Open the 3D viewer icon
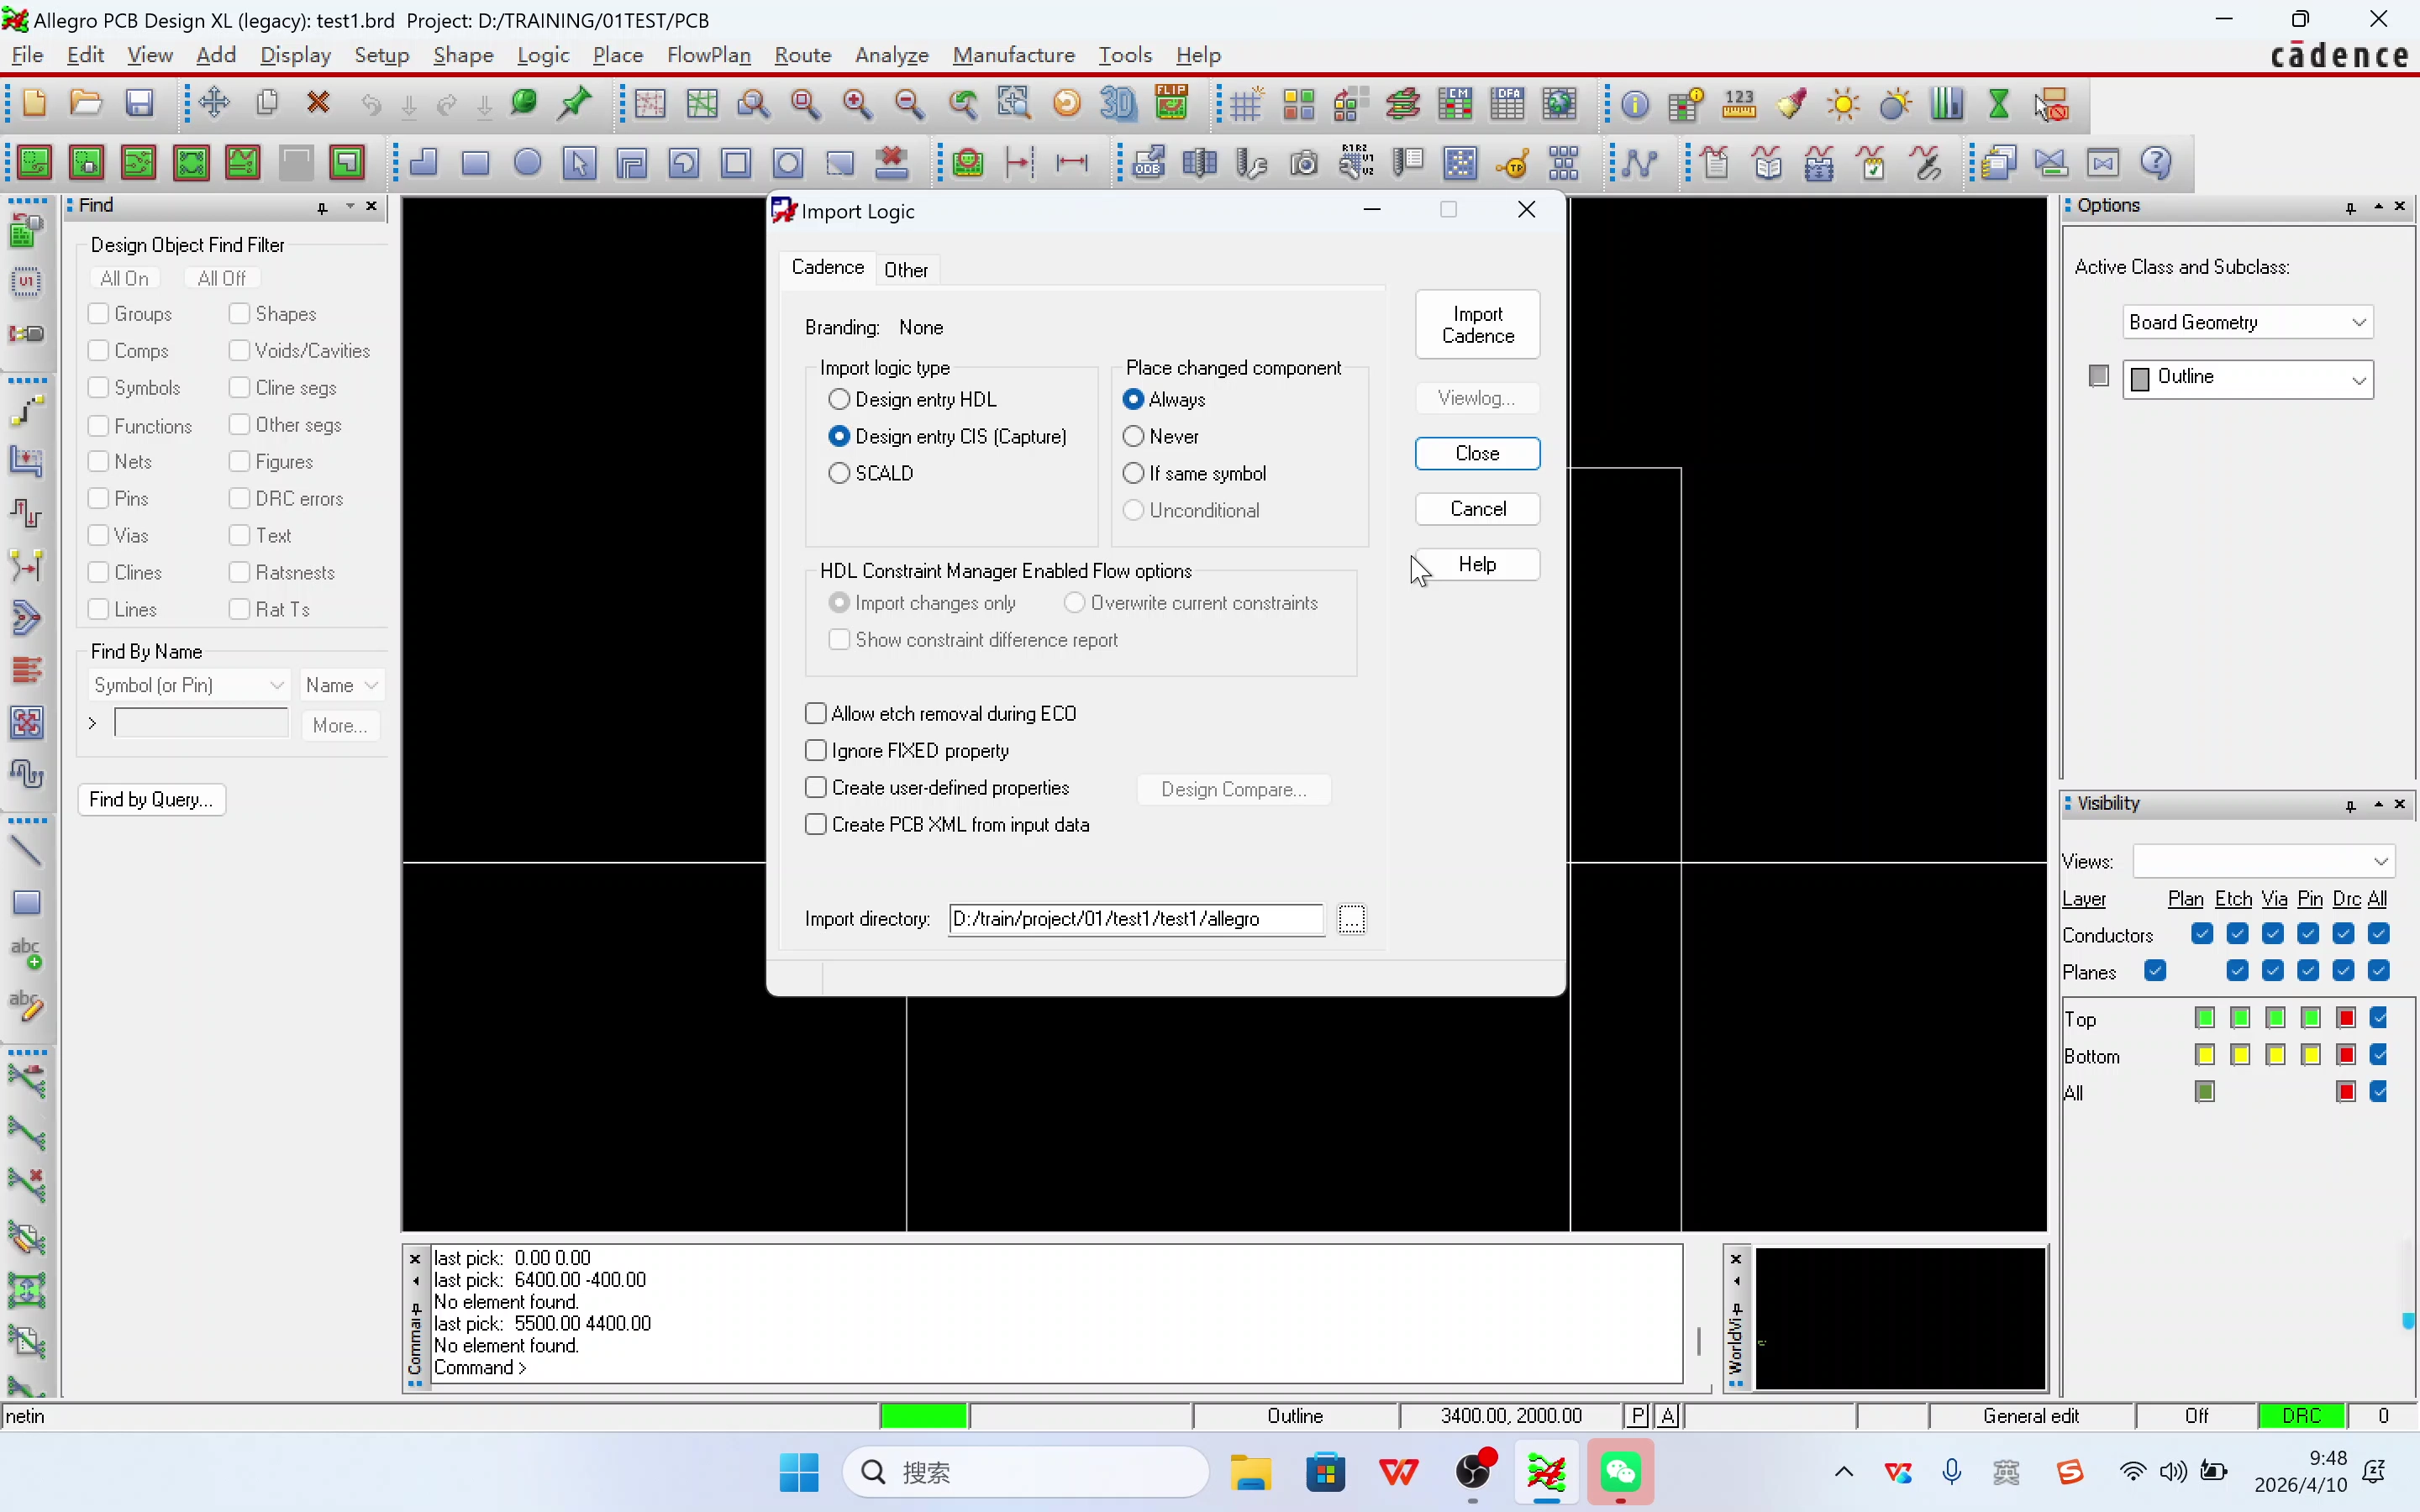Screen dimensions: 2420x1512 1118,103
